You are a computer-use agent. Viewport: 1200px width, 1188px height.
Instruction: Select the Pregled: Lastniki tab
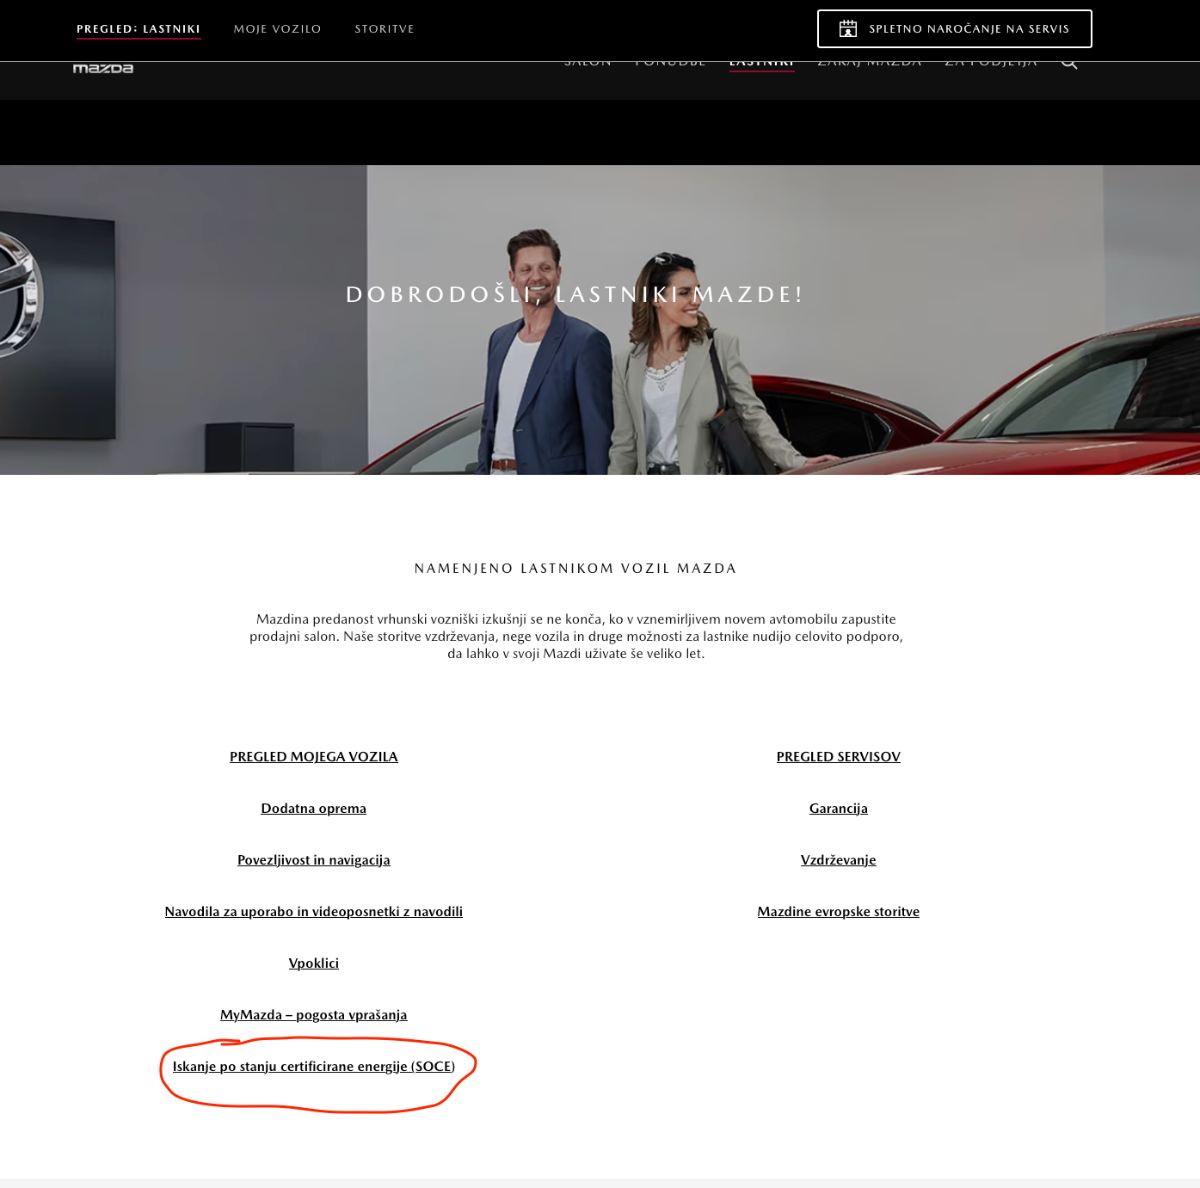pos(139,29)
